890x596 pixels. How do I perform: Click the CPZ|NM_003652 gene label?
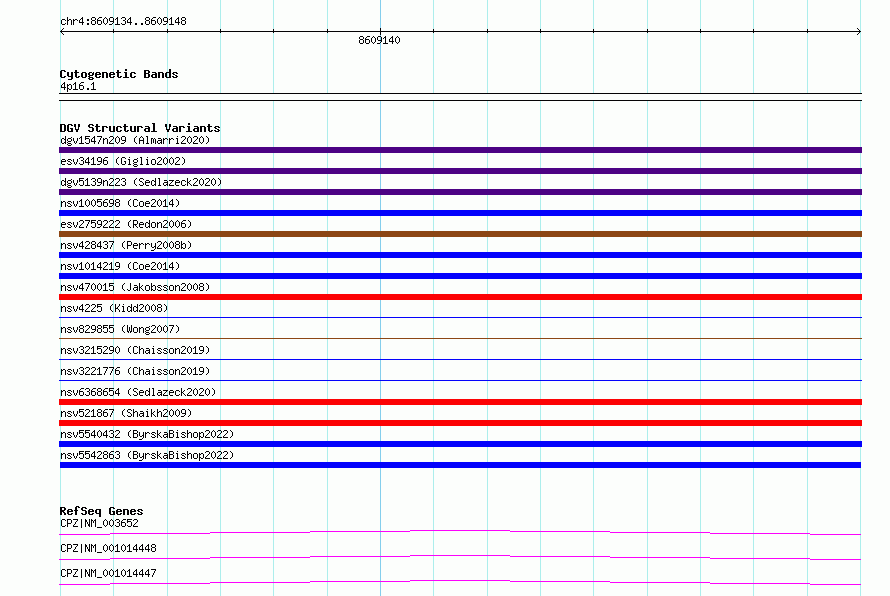(99, 523)
